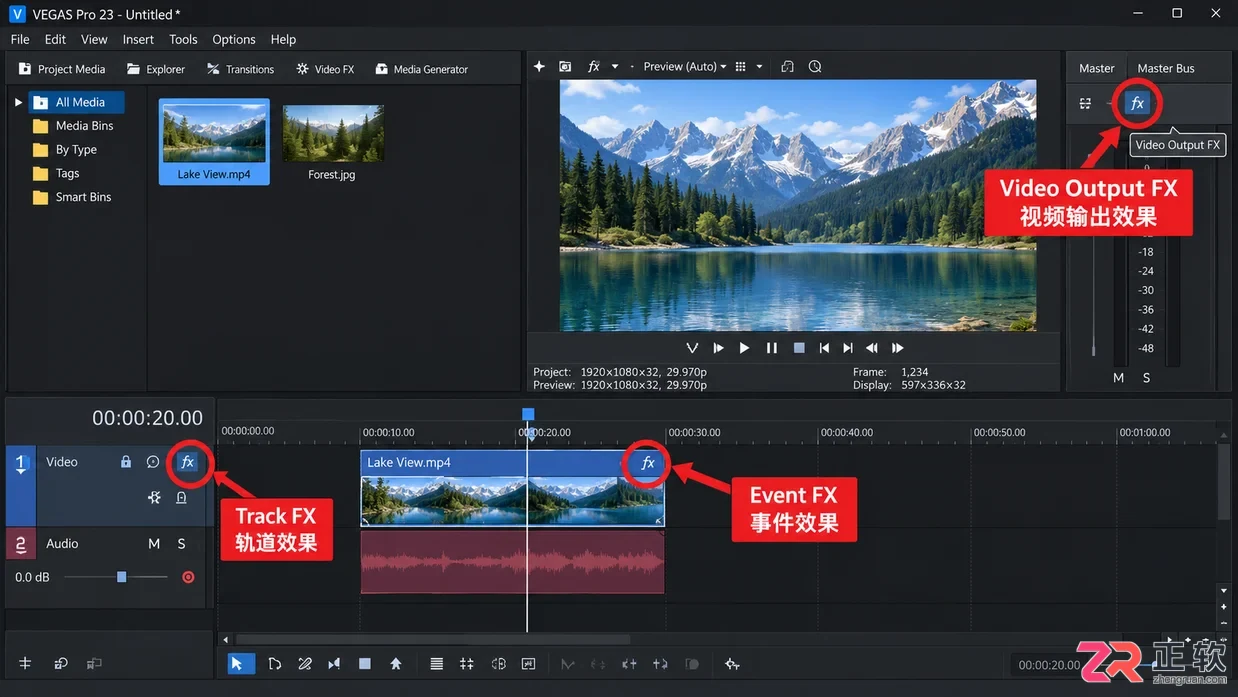The height and width of the screenshot is (697, 1238).
Task: Lock the Video track
Action: [x=126, y=462]
